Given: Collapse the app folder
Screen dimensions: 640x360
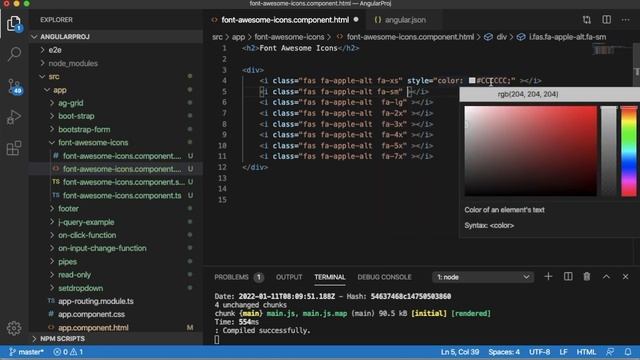Looking at the screenshot, I should pos(116,90).
